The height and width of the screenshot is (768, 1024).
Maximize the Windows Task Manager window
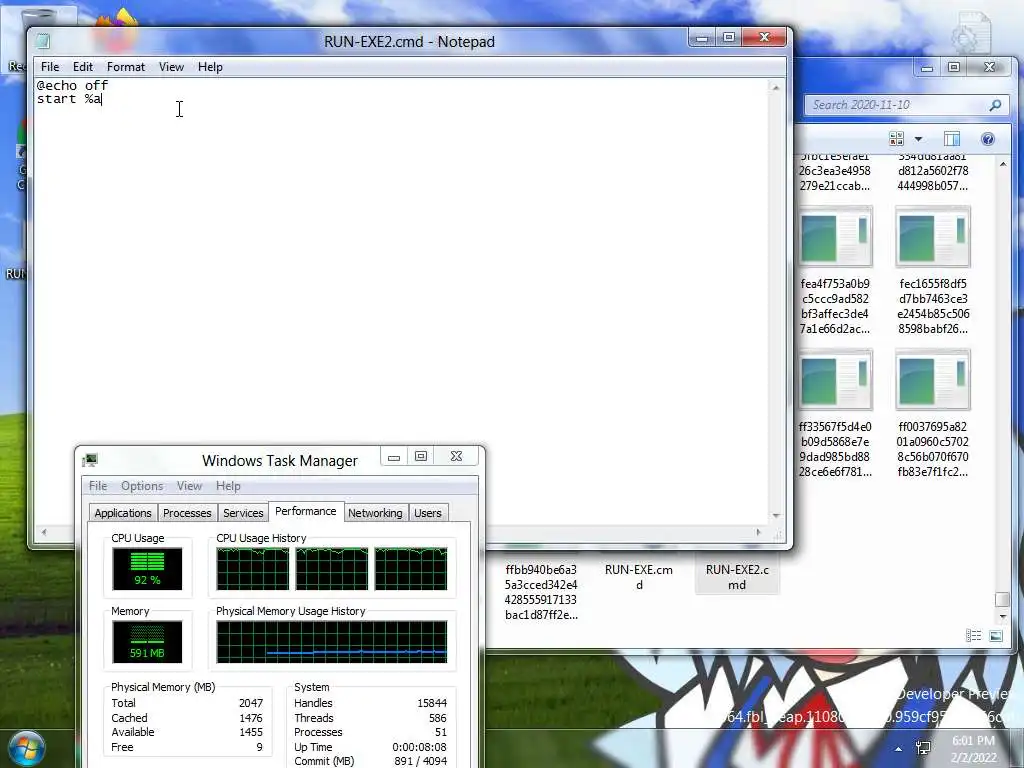pyautogui.click(x=421, y=456)
